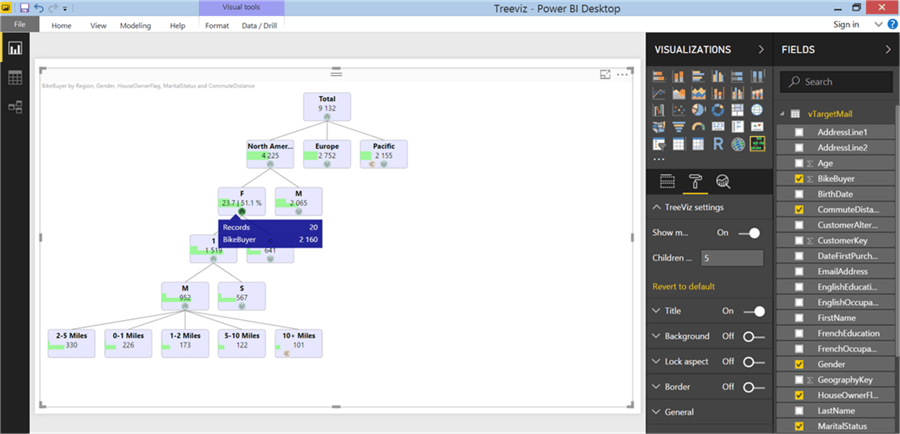The width and height of the screenshot is (900, 434).
Task: Turn off Title toggle
Action: (754, 311)
